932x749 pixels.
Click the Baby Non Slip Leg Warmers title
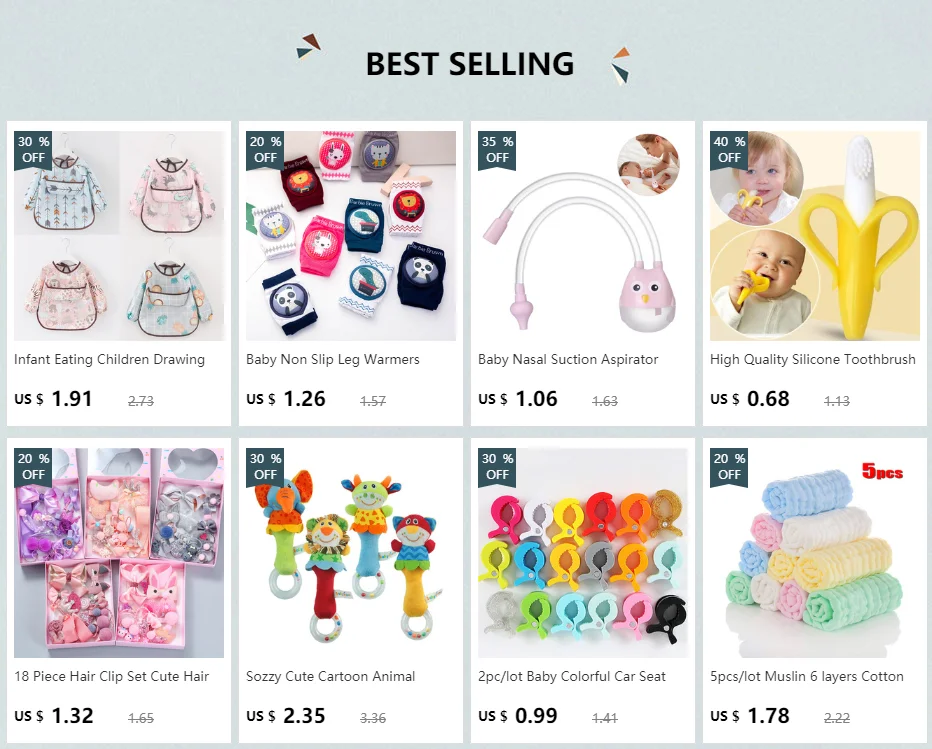(x=333, y=360)
